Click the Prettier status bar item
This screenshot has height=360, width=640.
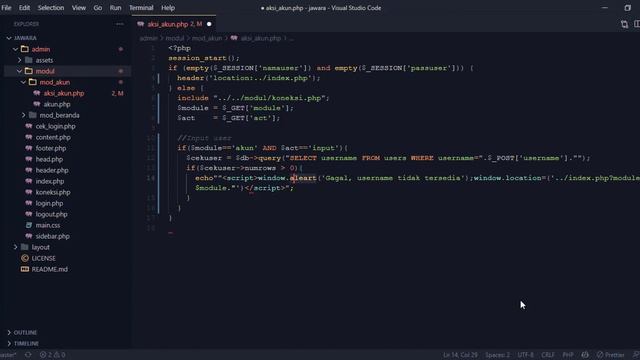(610, 355)
